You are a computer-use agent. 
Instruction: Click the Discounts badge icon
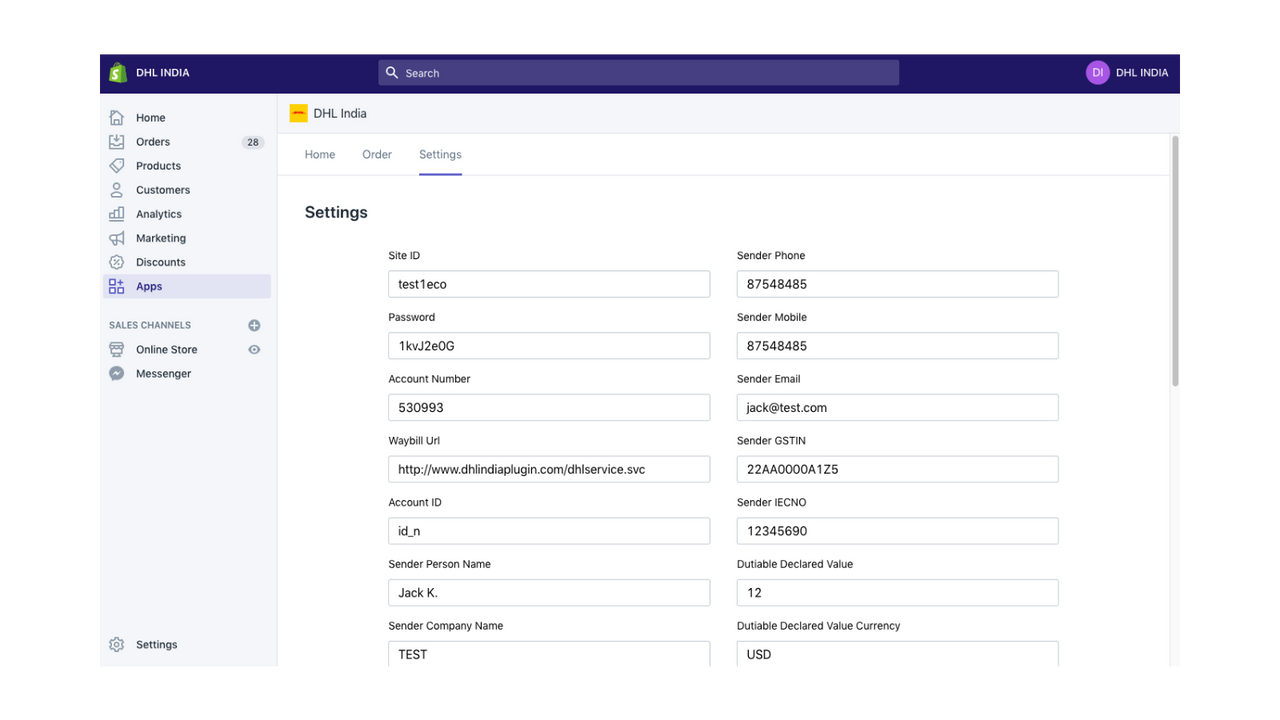117,262
